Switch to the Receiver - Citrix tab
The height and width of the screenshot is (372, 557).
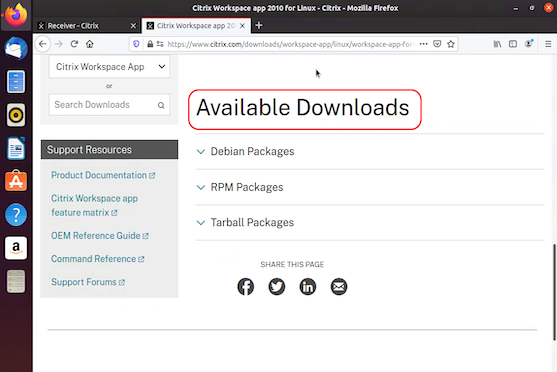[87, 26]
